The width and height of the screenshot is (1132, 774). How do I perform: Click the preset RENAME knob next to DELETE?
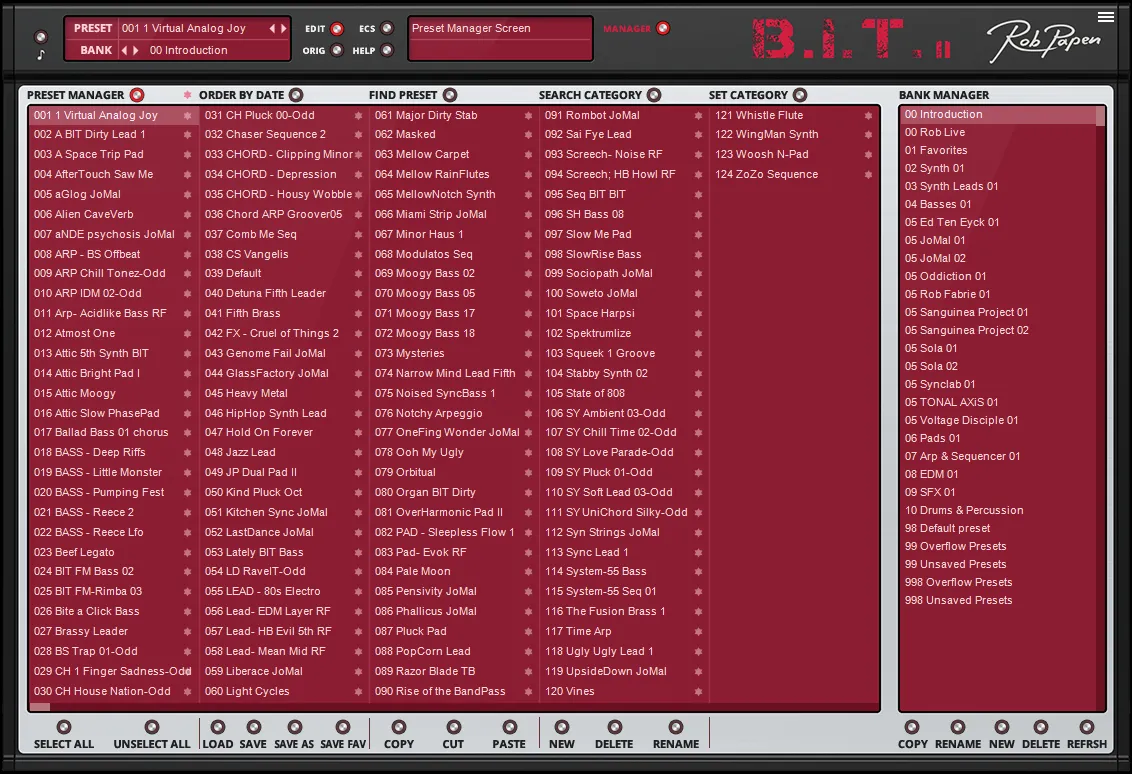tap(676, 727)
